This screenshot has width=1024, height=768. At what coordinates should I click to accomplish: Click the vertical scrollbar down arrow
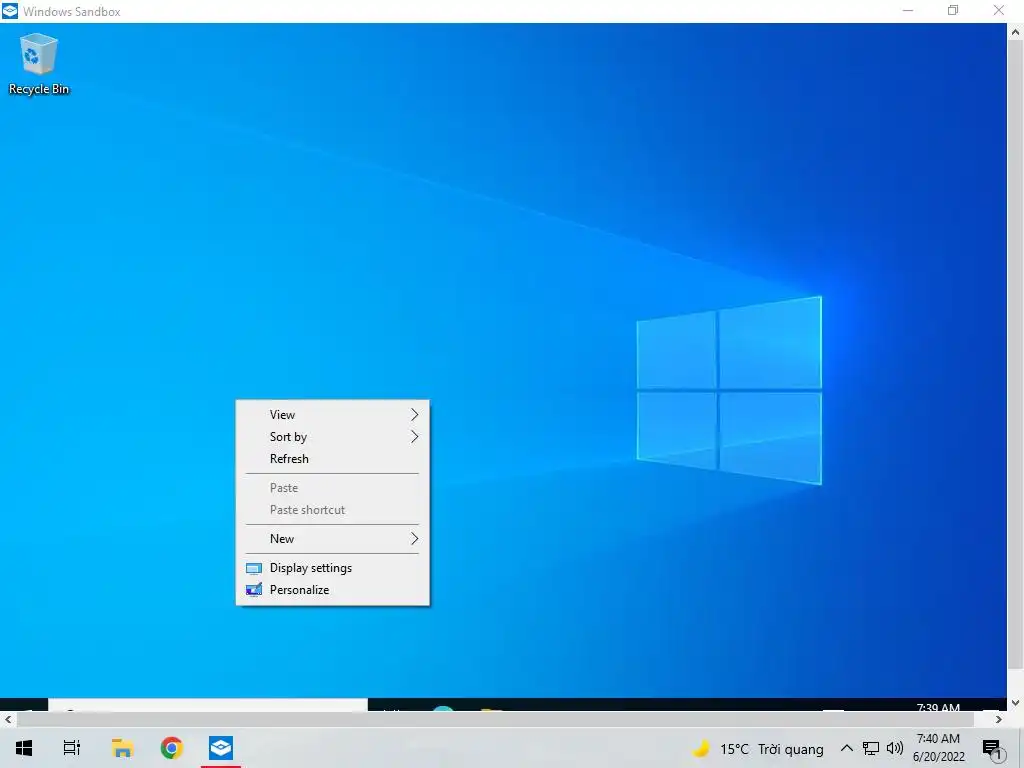click(x=1015, y=703)
